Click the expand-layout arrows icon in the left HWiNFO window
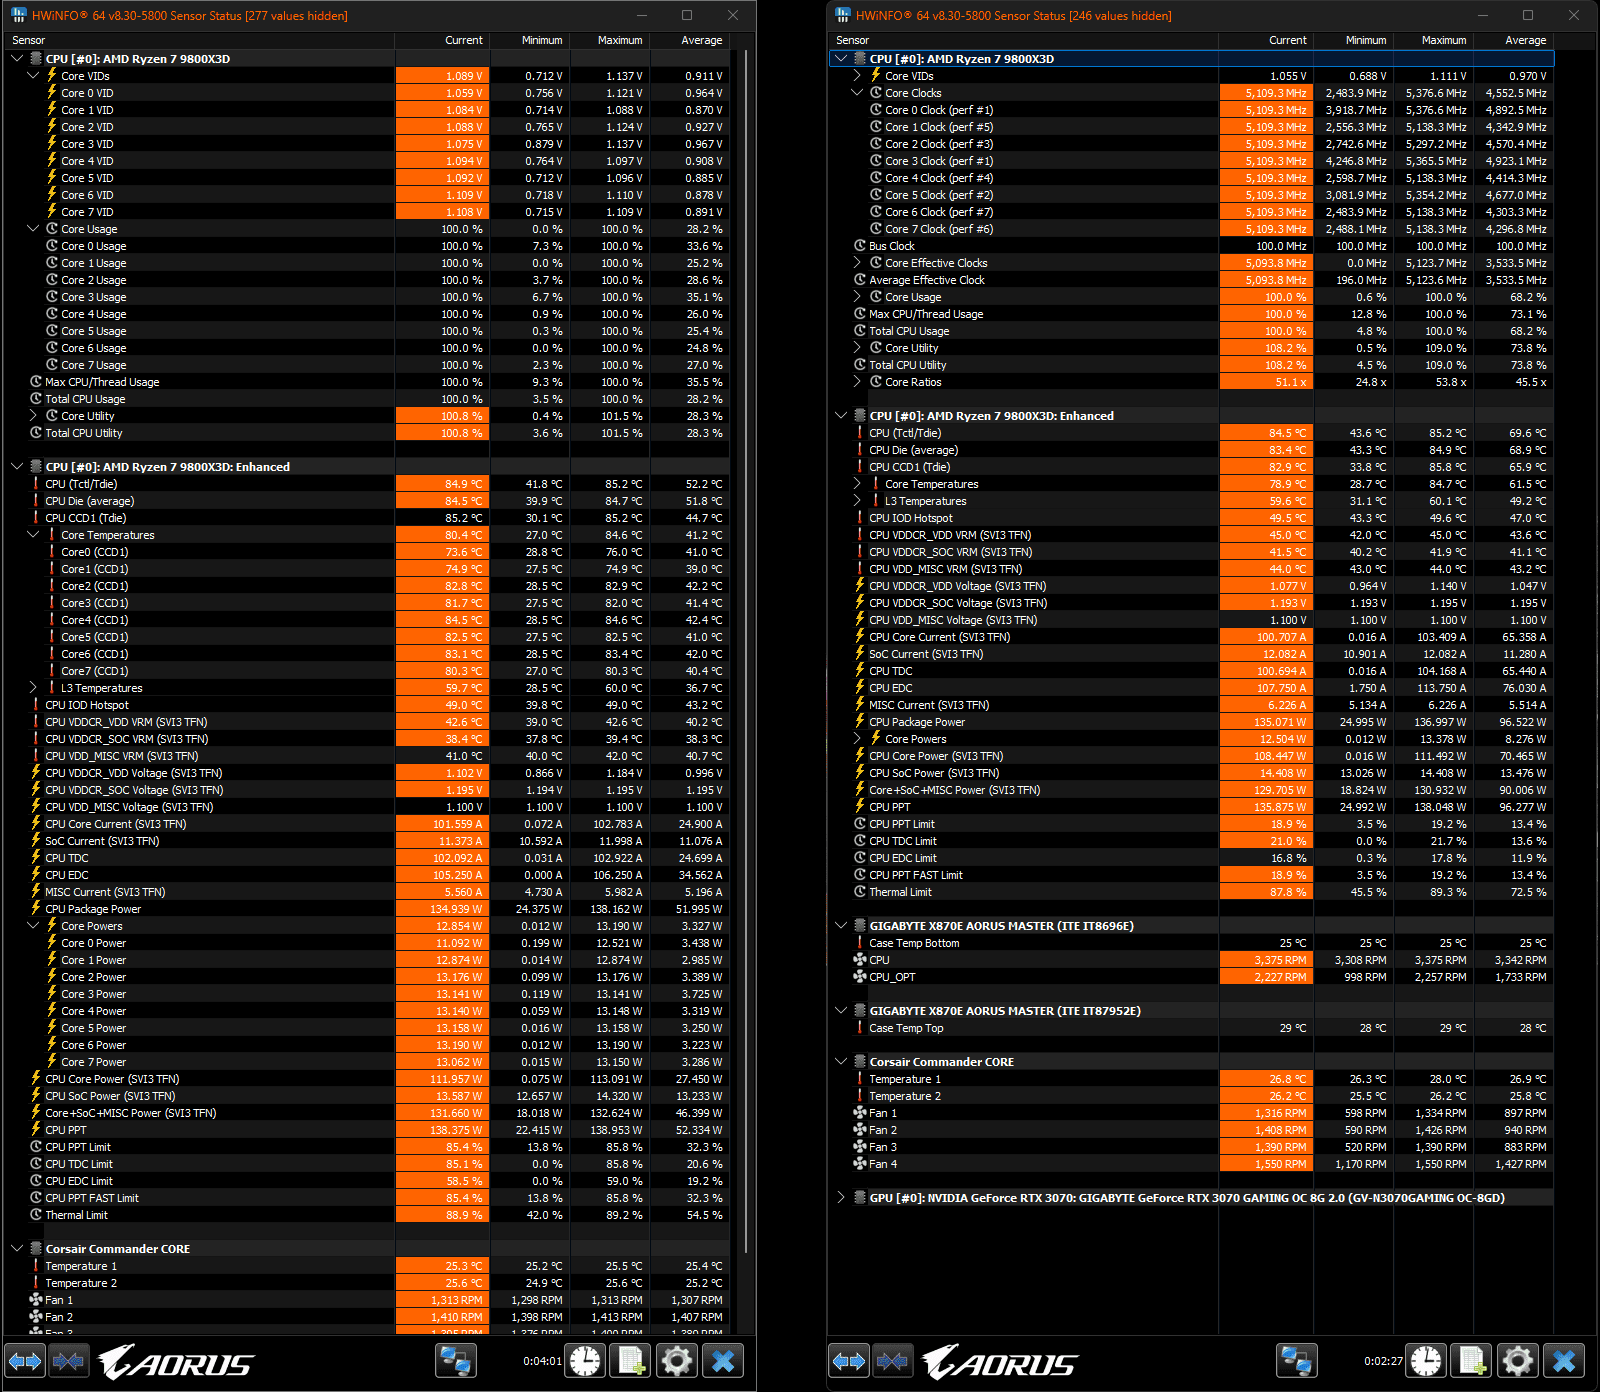This screenshot has width=1600, height=1392. point(25,1361)
